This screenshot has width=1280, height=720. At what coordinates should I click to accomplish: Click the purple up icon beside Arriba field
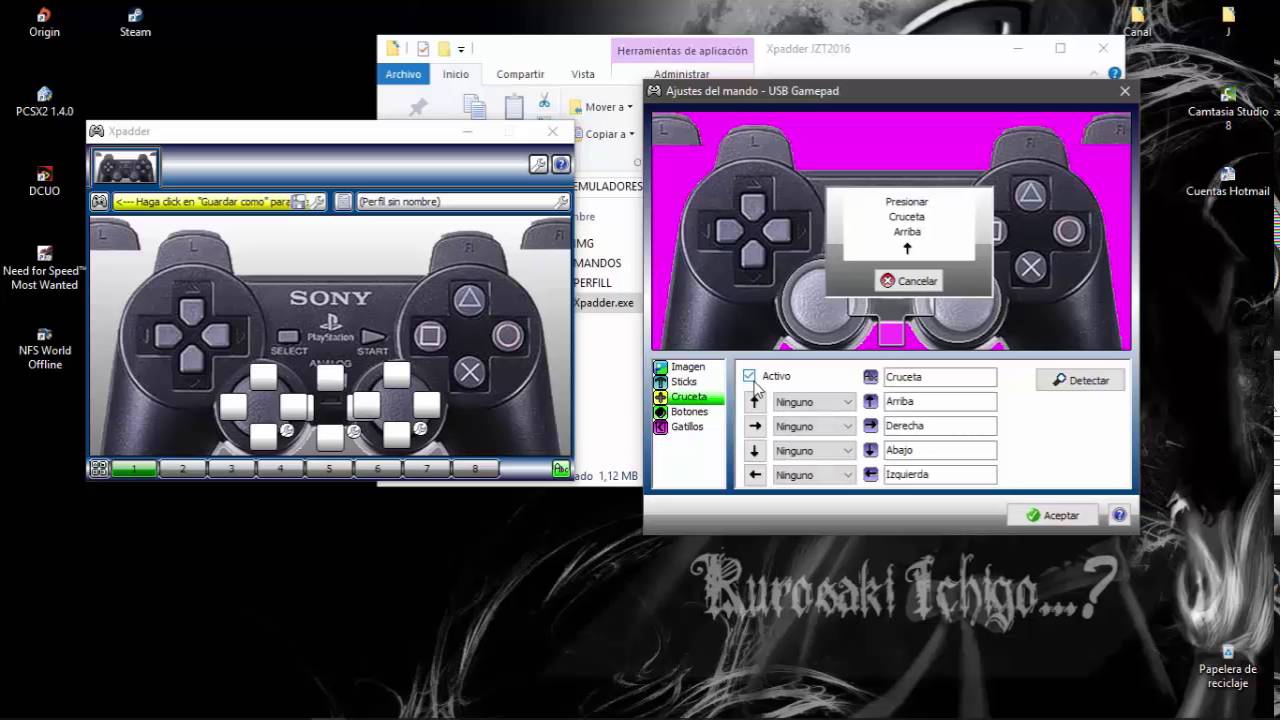click(x=871, y=401)
